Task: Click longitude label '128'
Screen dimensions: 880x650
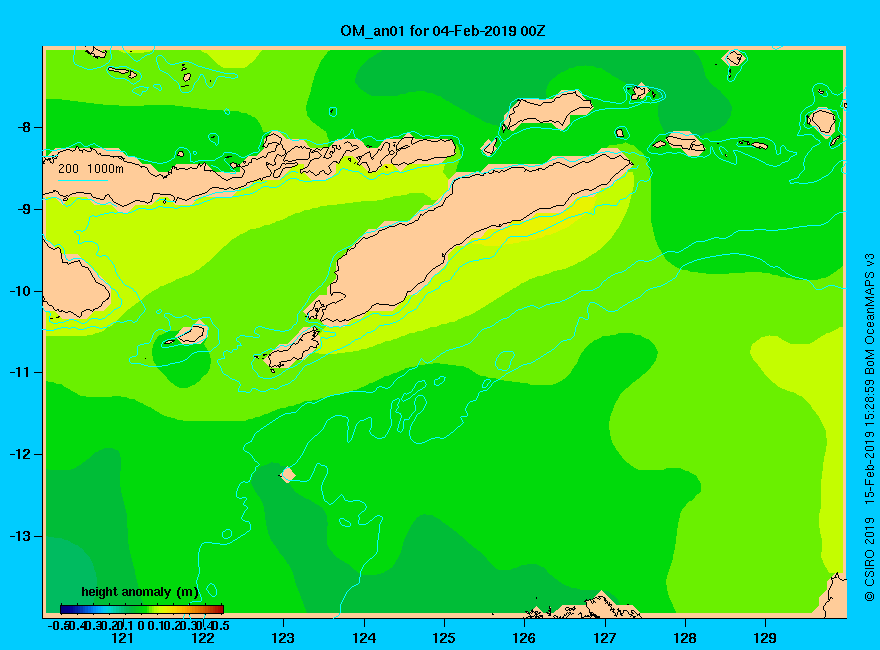Action: coord(685,638)
